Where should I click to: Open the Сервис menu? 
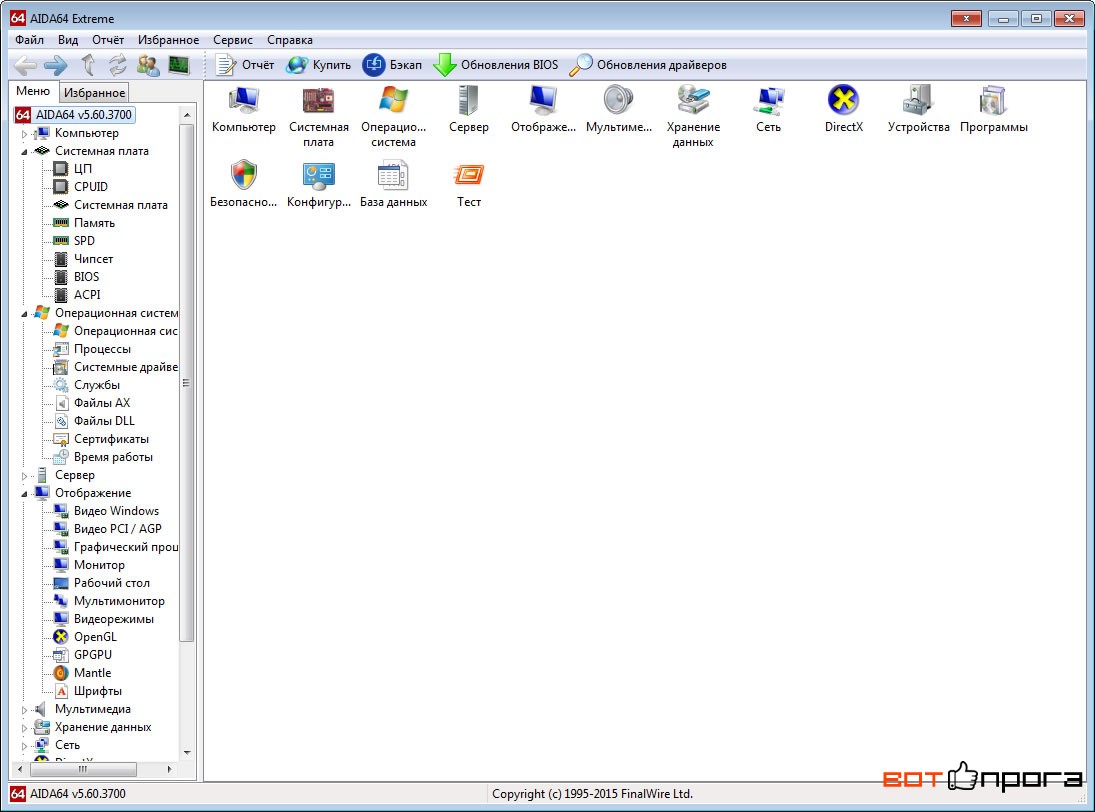coord(233,40)
